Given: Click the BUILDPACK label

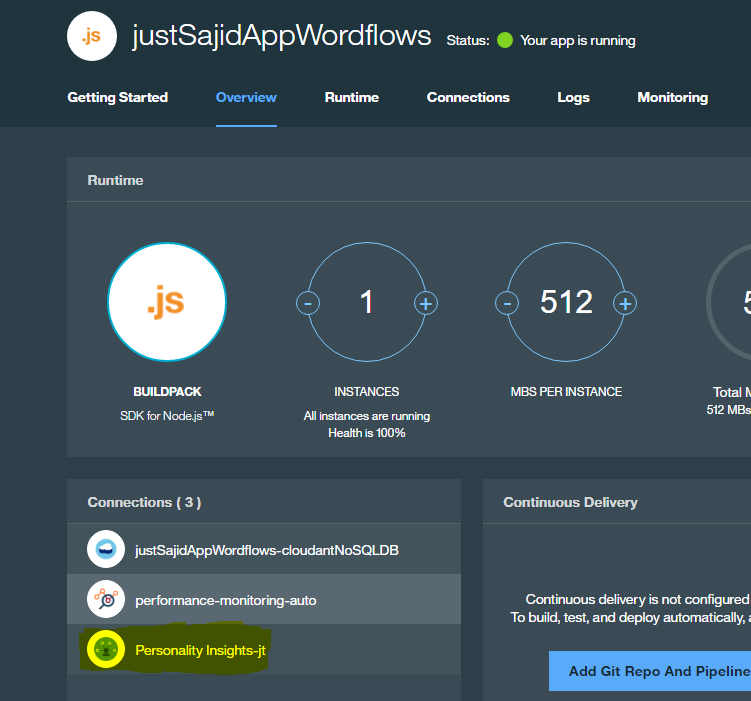Looking at the screenshot, I should tap(167, 392).
